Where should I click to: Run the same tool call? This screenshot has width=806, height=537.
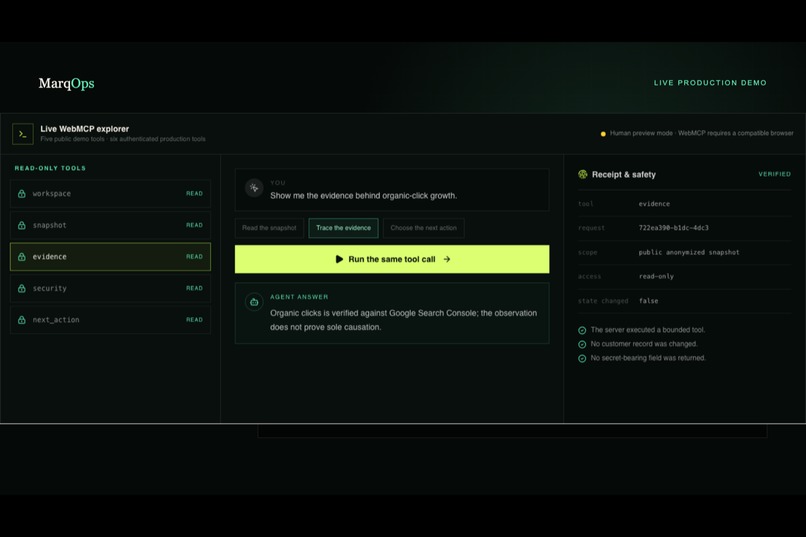click(392, 259)
